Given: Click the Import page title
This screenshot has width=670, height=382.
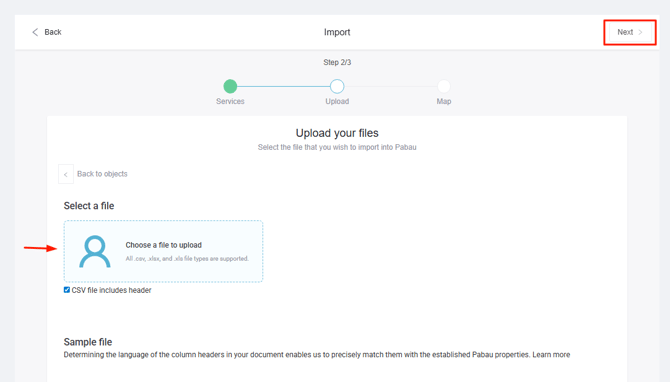Looking at the screenshot, I should 337,32.
